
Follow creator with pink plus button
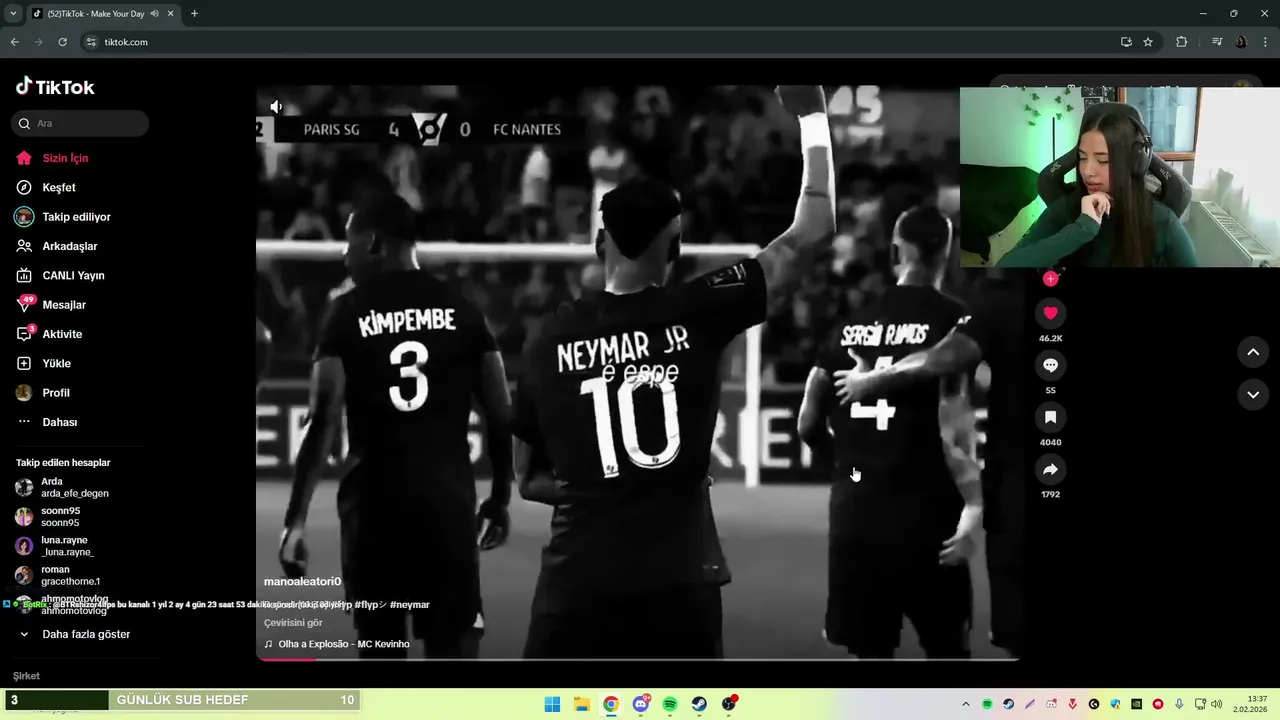[1050, 279]
